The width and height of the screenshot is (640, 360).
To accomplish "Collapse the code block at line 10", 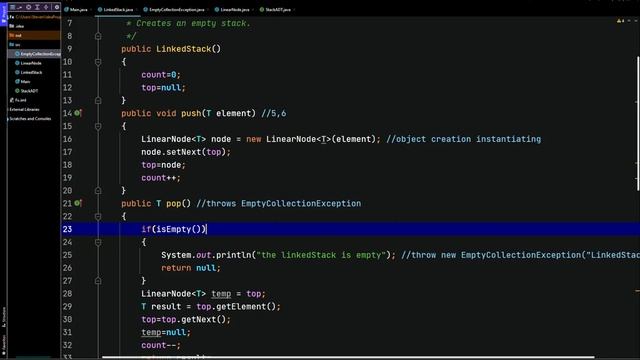I will pyautogui.click(x=98, y=62).
